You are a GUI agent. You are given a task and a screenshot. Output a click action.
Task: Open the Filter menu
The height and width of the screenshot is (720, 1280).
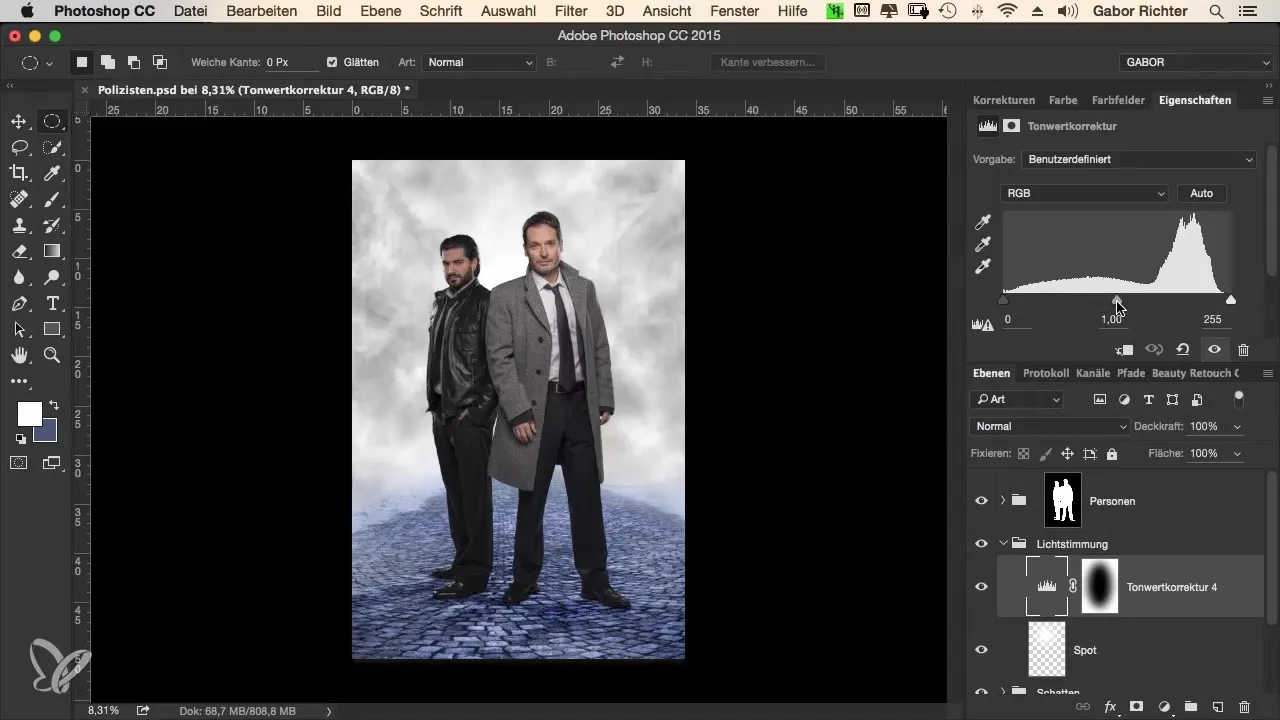click(x=571, y=11)
